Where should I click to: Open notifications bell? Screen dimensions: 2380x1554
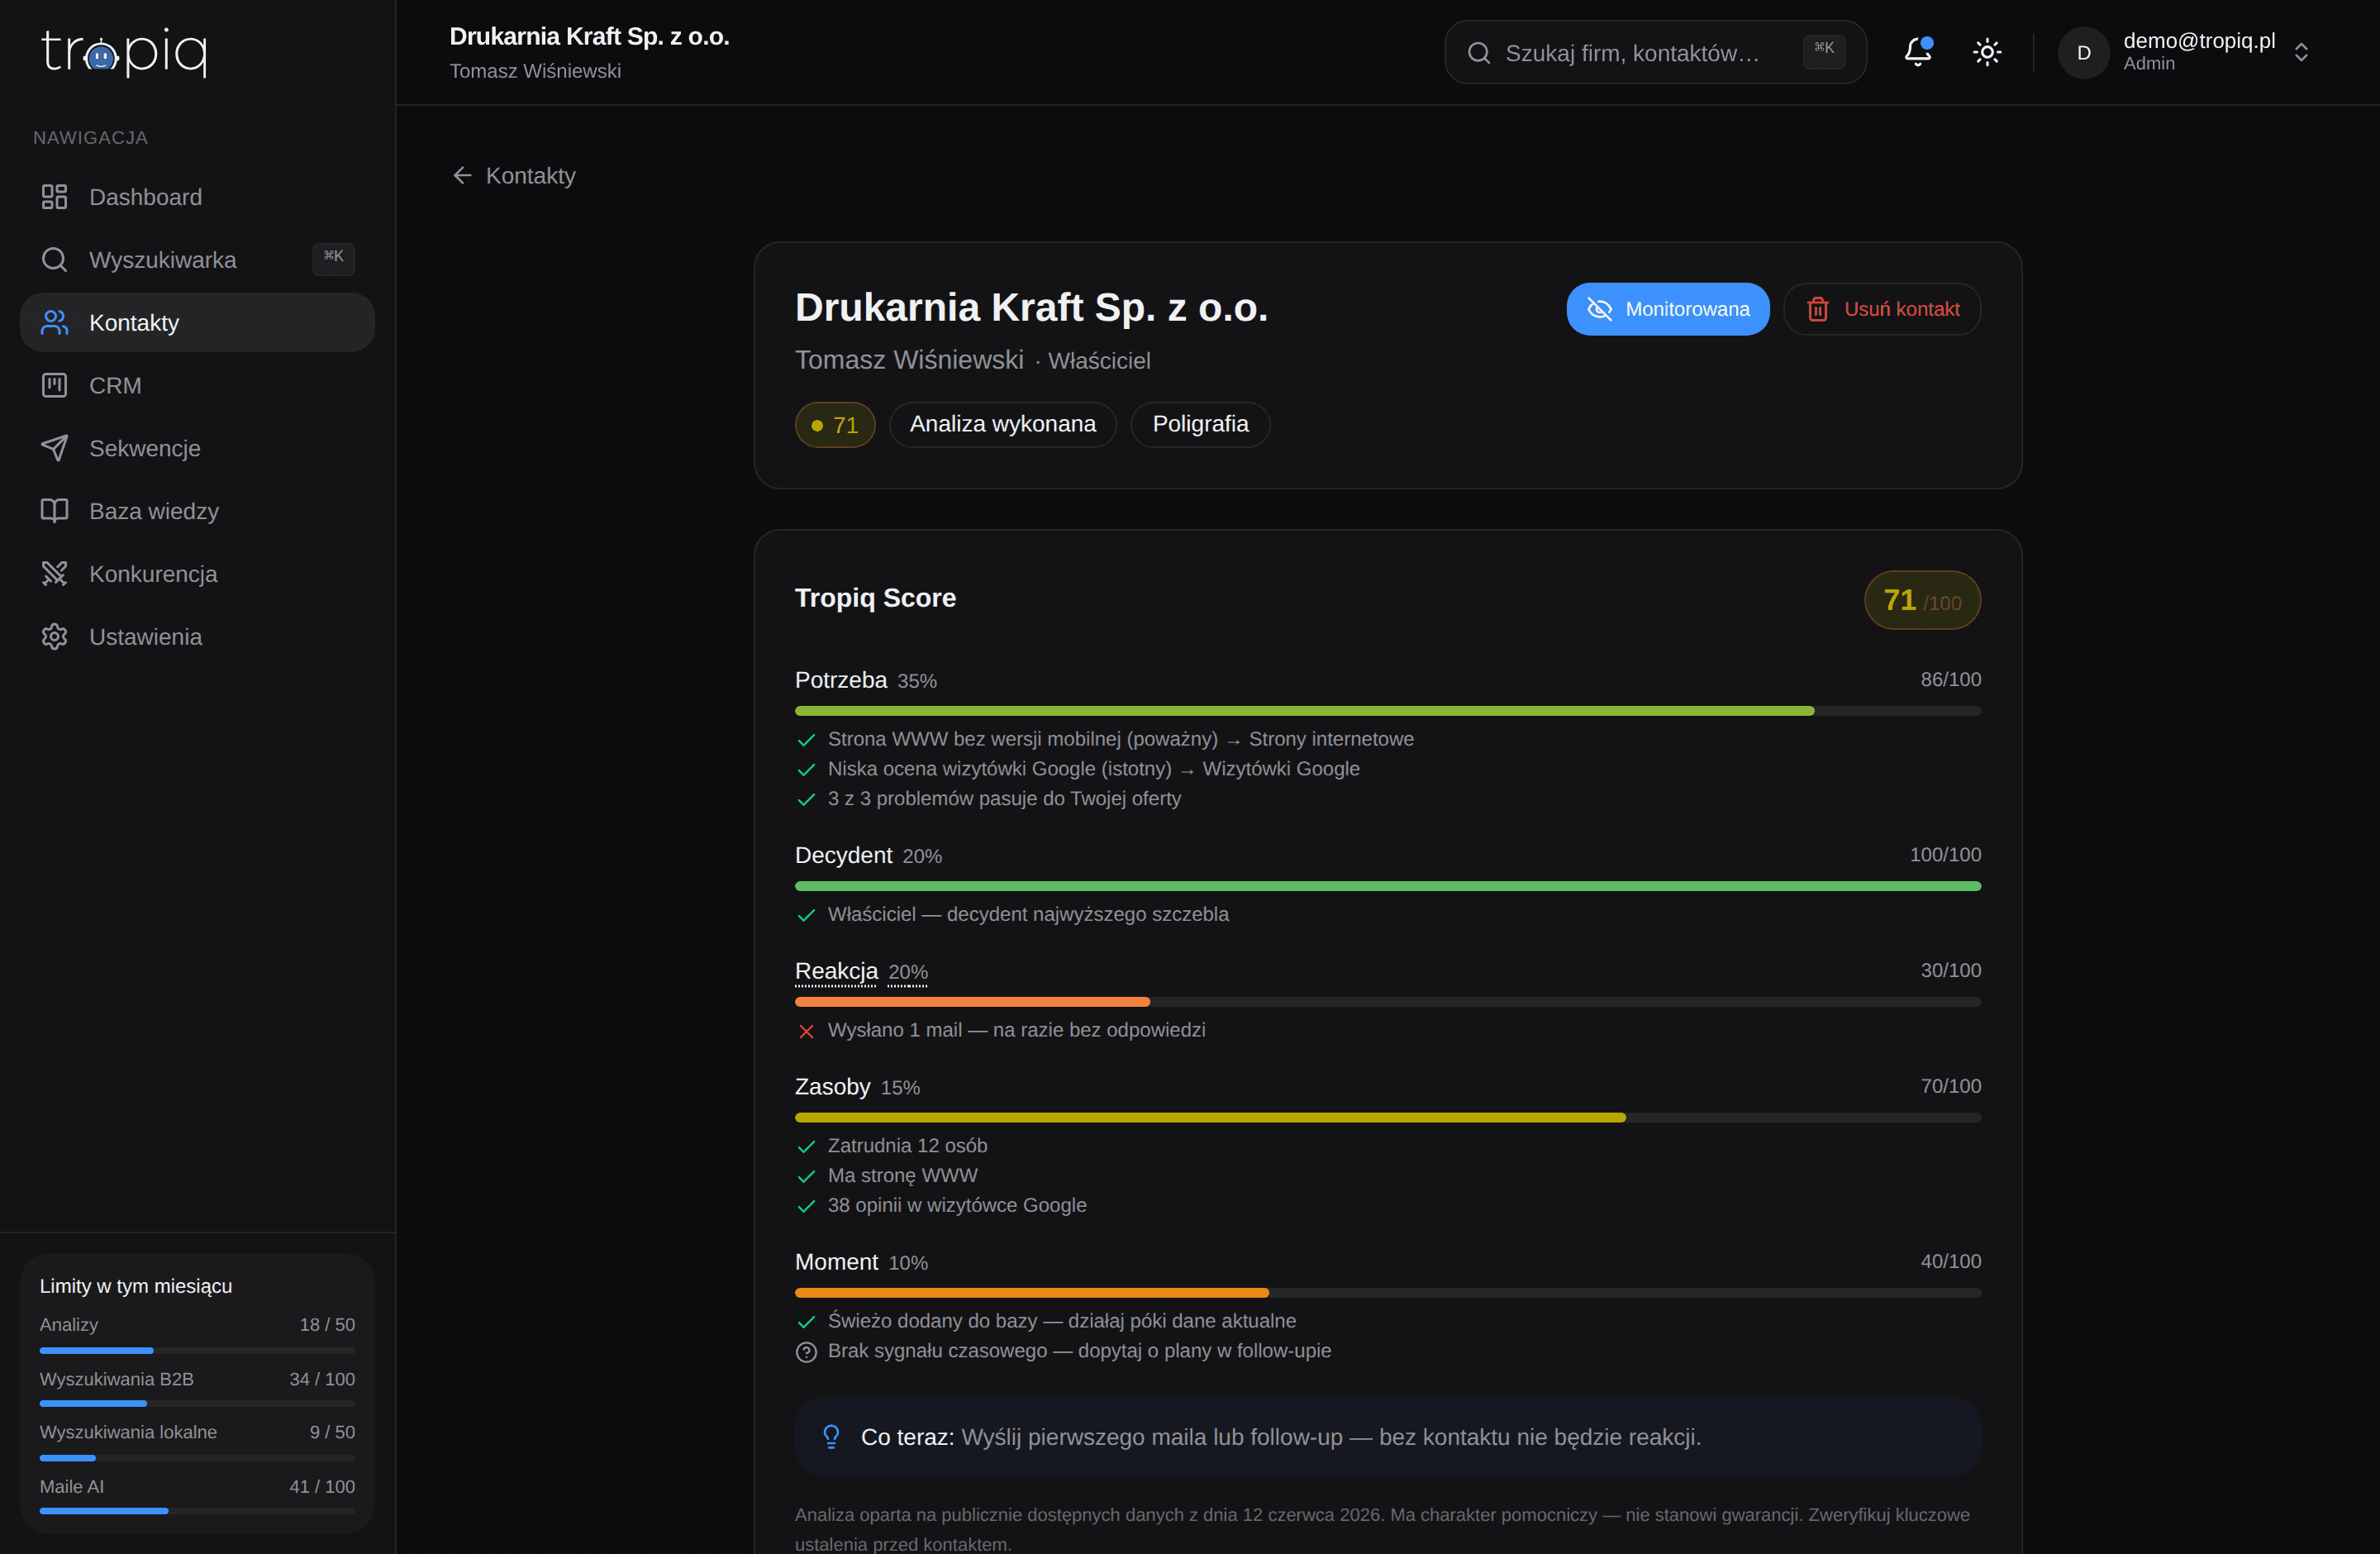1918,52
